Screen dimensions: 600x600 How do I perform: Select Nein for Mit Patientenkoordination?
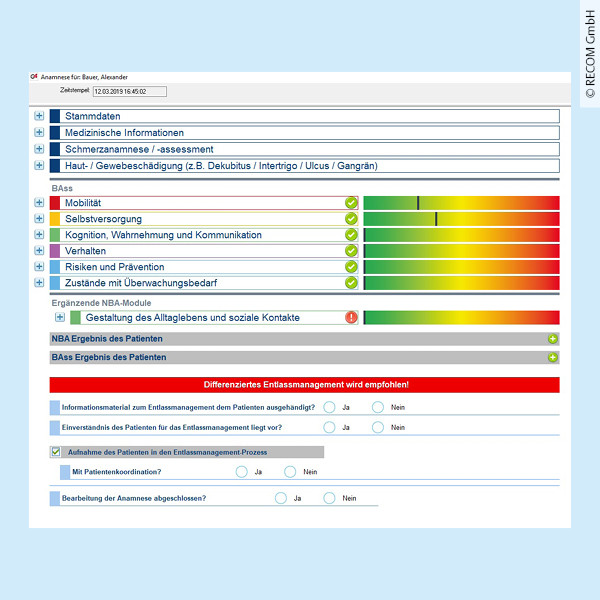(x=290, y=472)
